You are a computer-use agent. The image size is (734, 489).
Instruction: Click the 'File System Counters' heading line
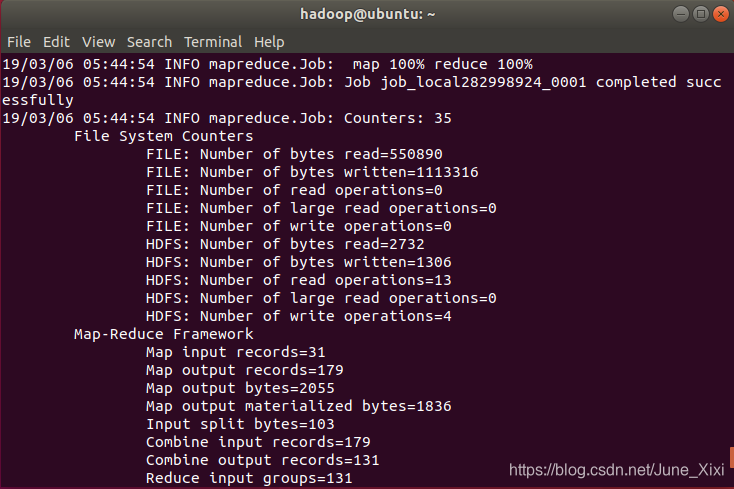tap(163, 136)
